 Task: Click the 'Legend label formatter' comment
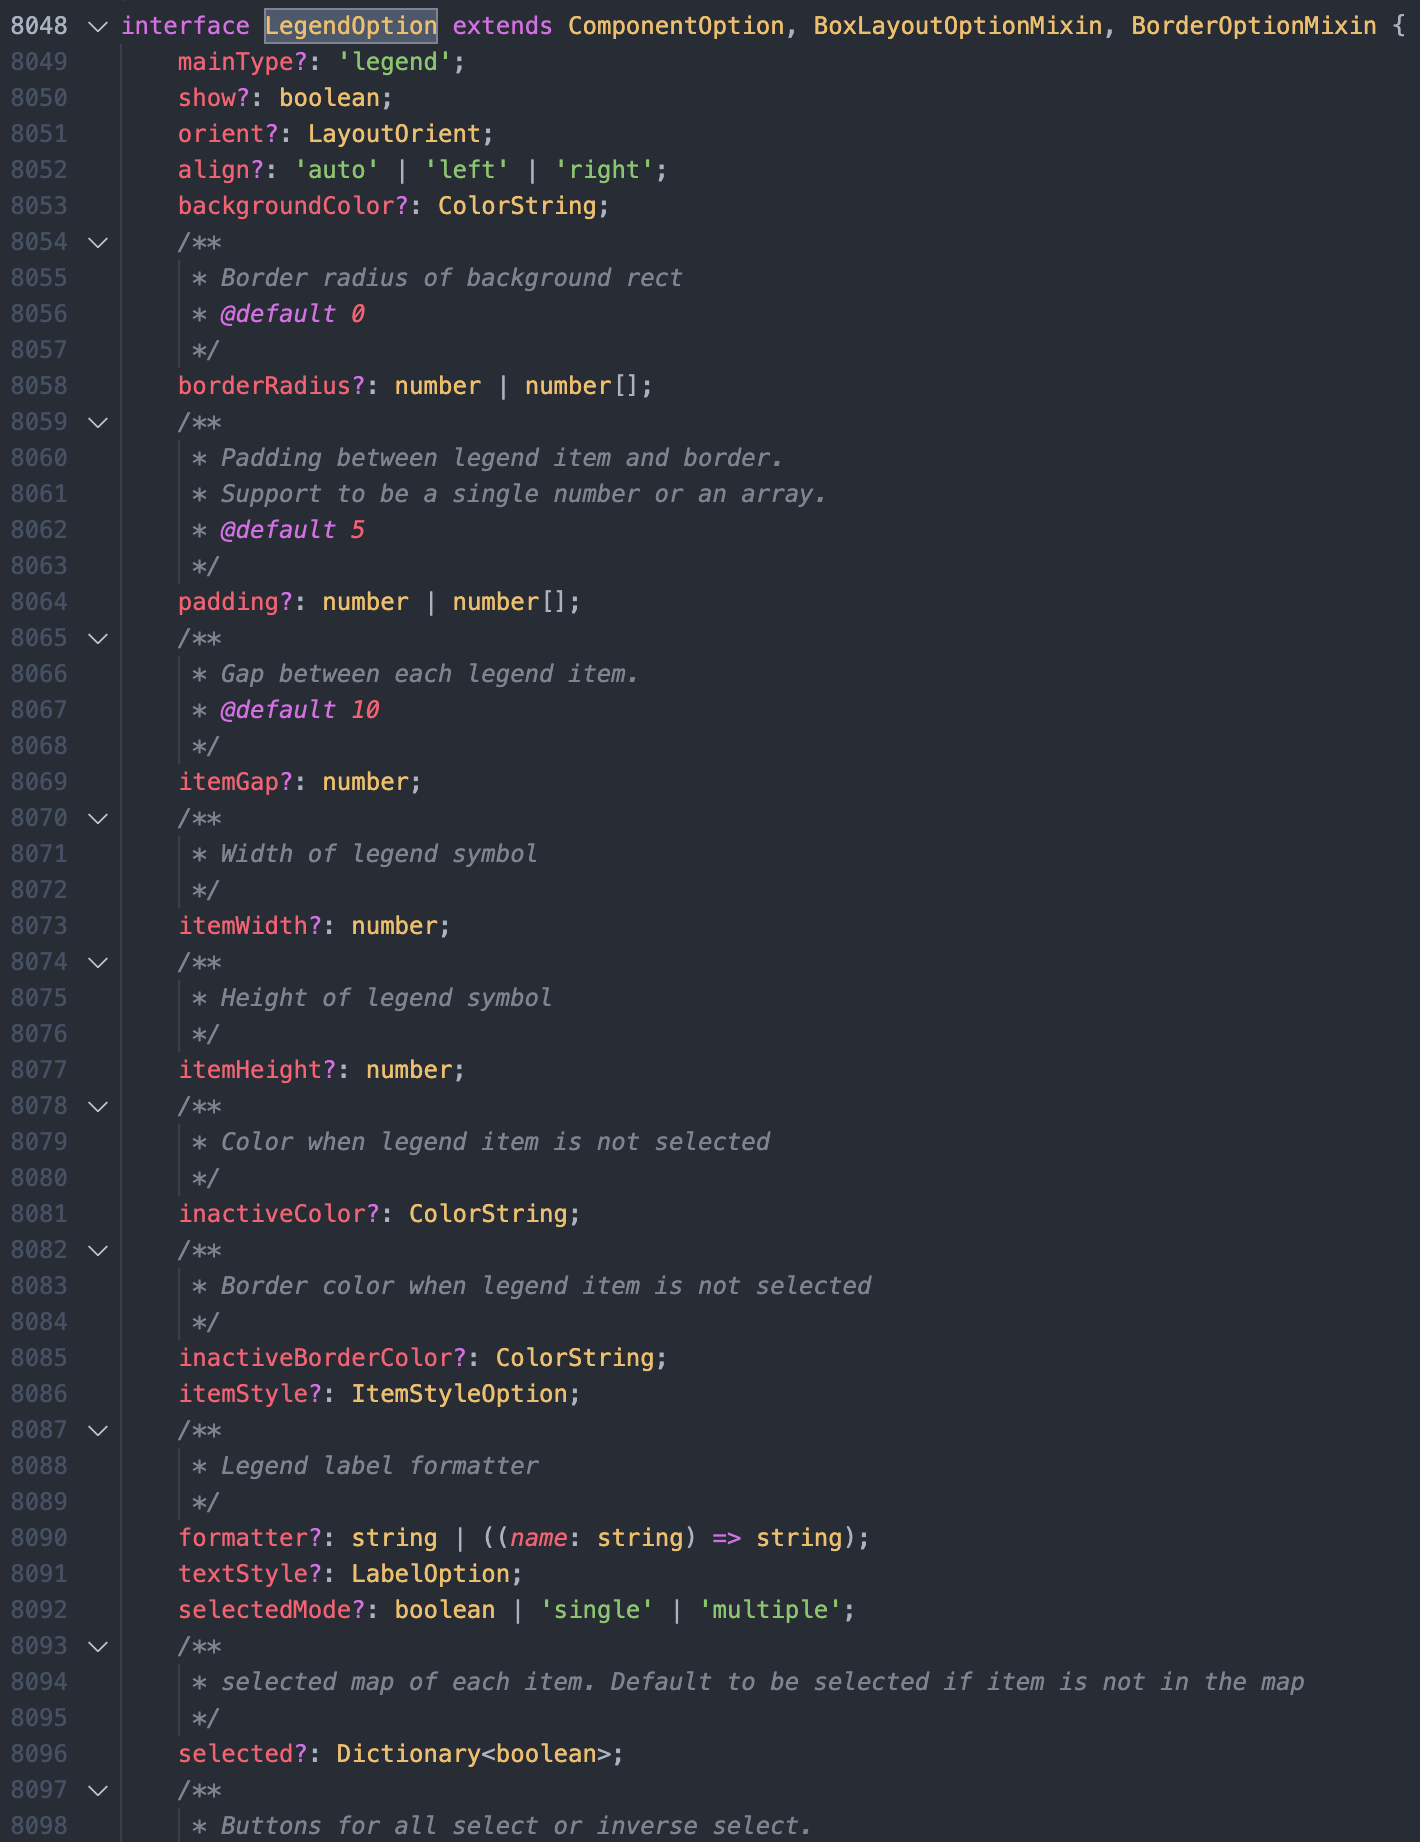point(379,1466)
